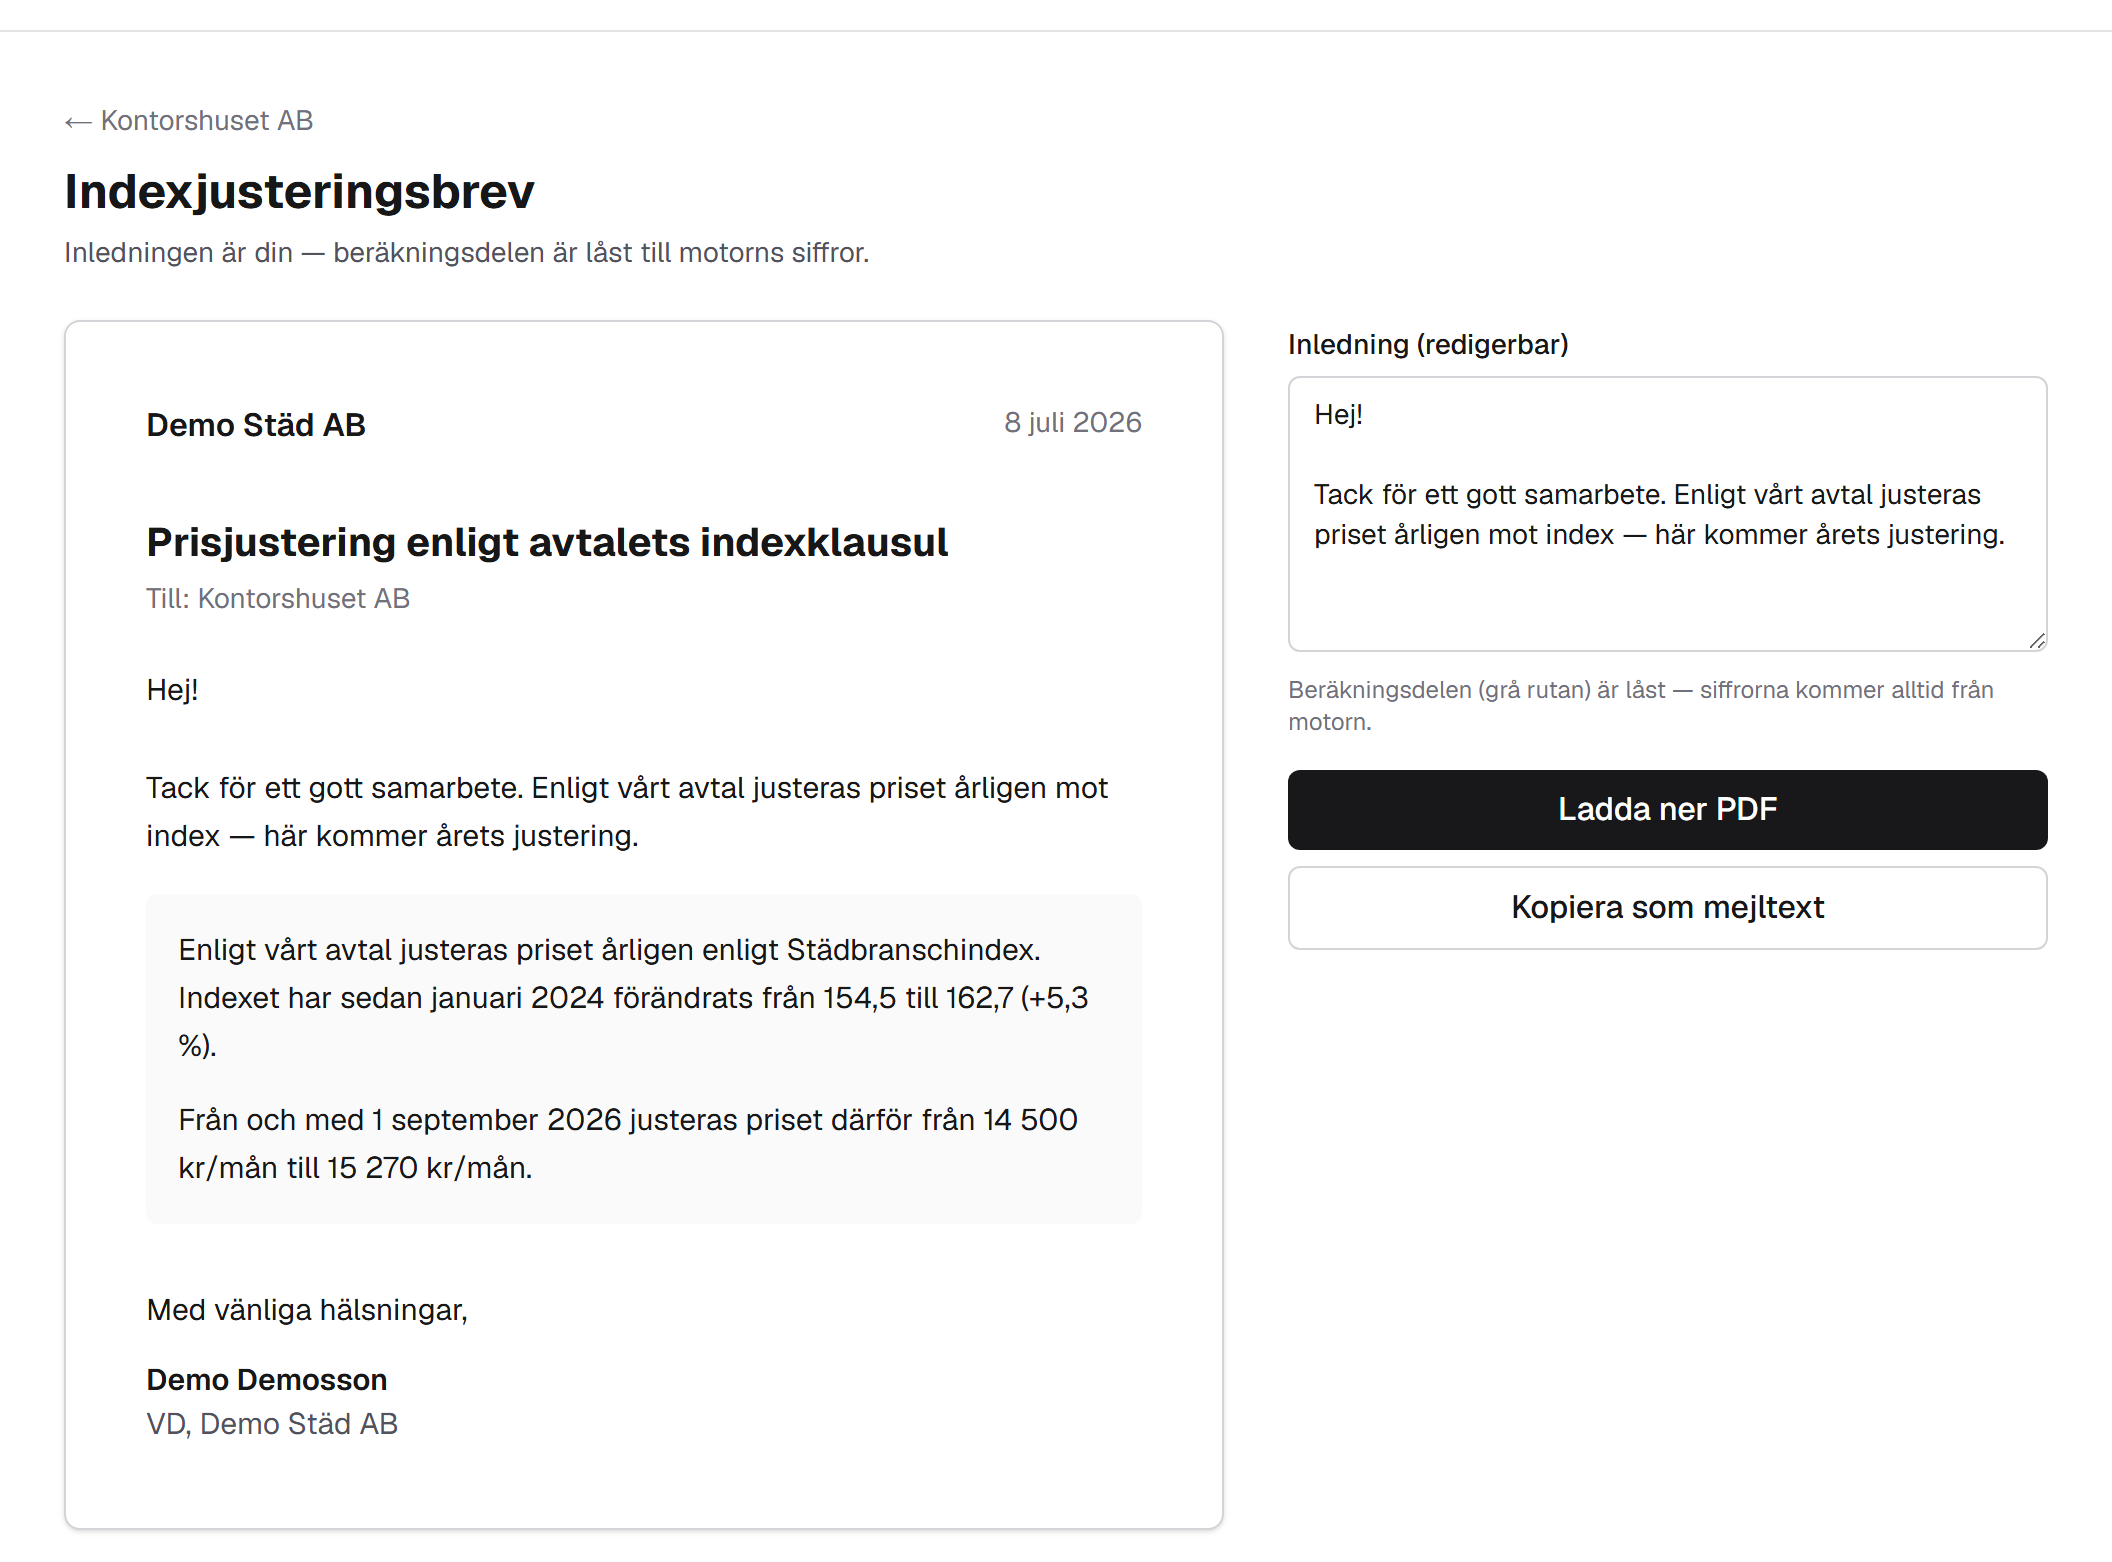Go back to Kontorshuset AB

point(189,121)
